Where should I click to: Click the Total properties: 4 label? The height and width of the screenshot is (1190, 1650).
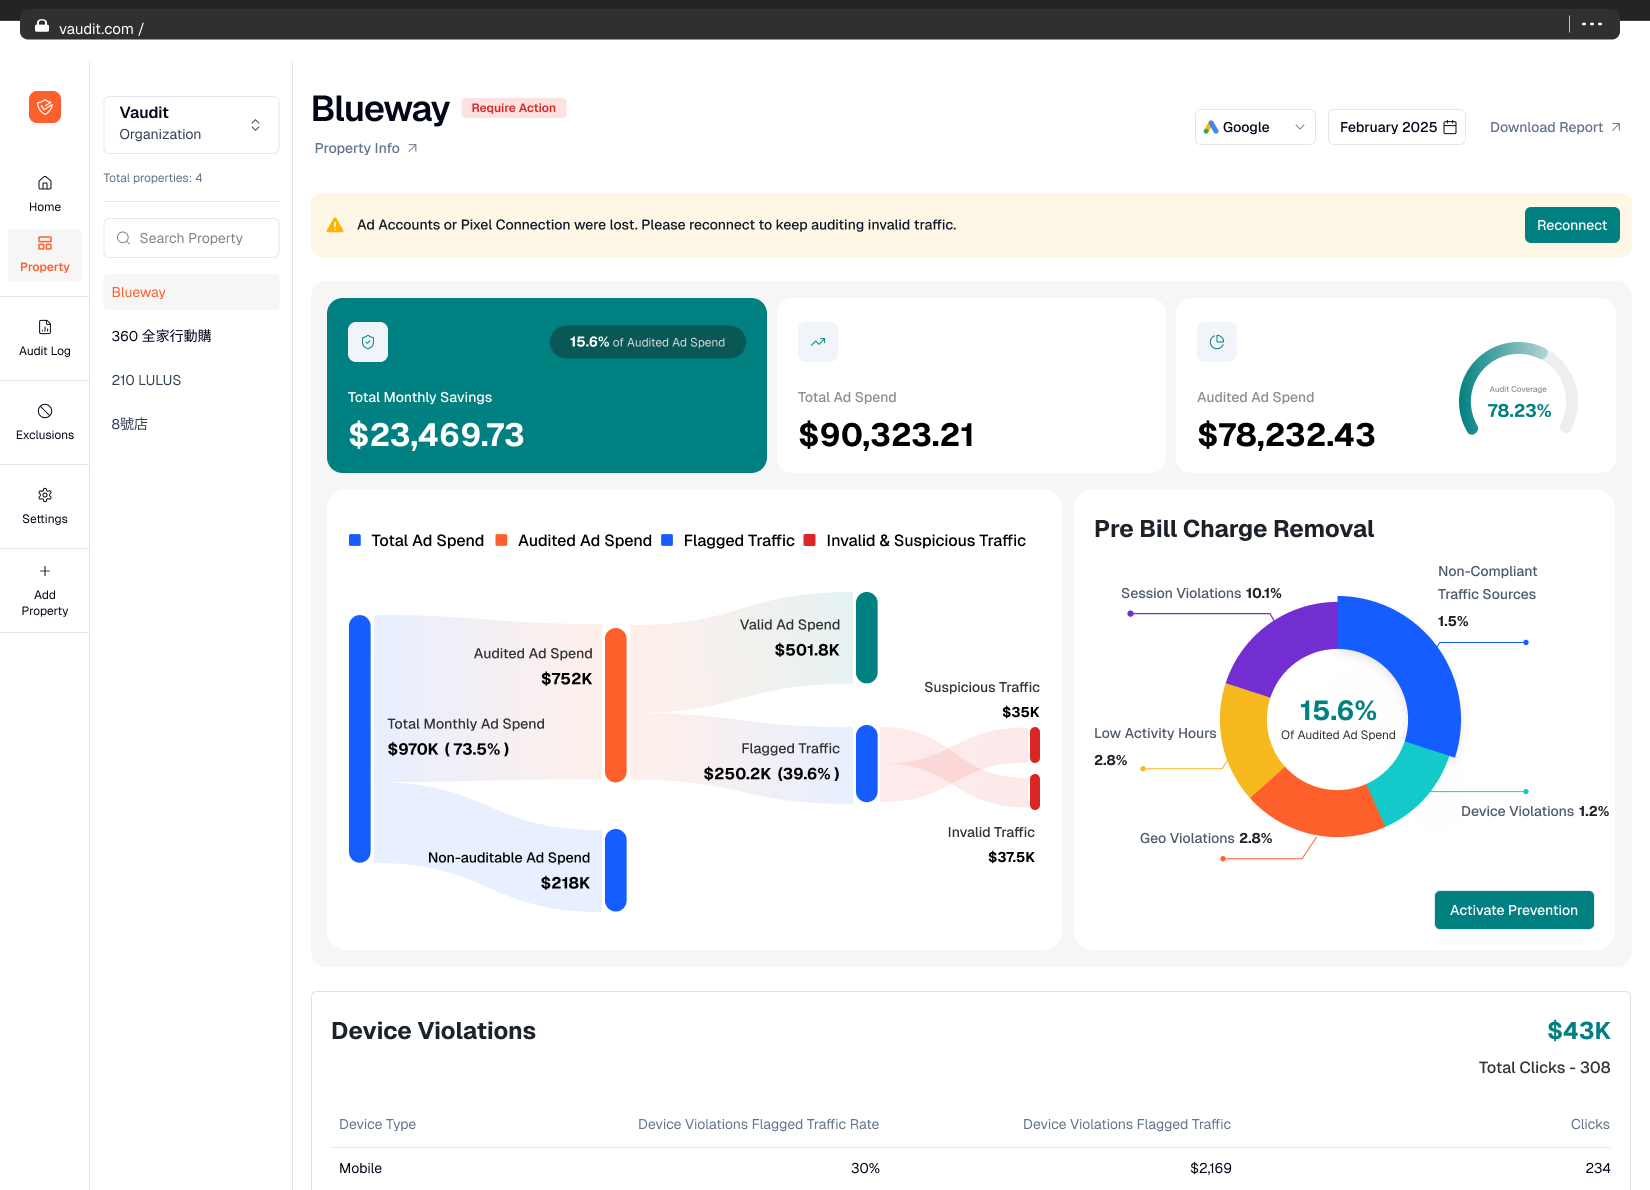tap(153, 178)
